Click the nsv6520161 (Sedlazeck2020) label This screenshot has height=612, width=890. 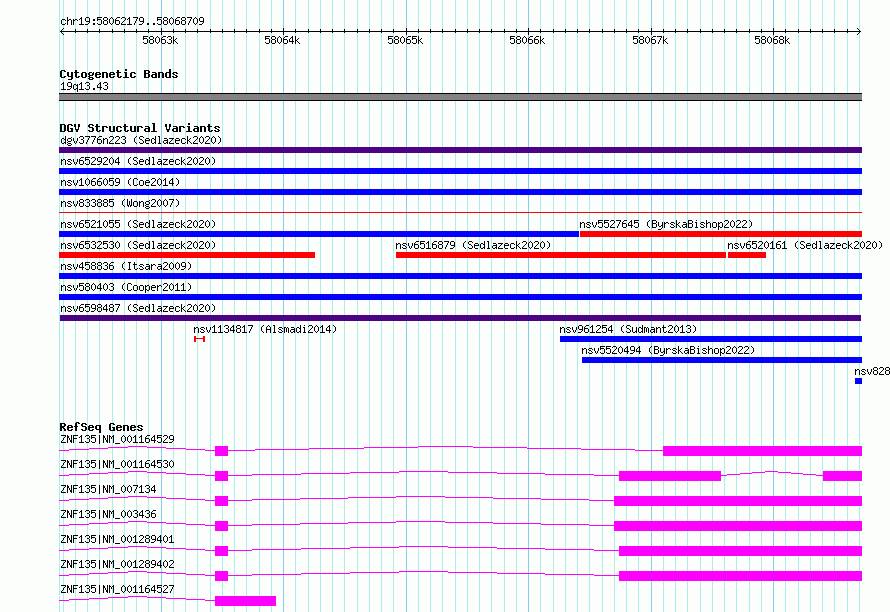(805, 245)
